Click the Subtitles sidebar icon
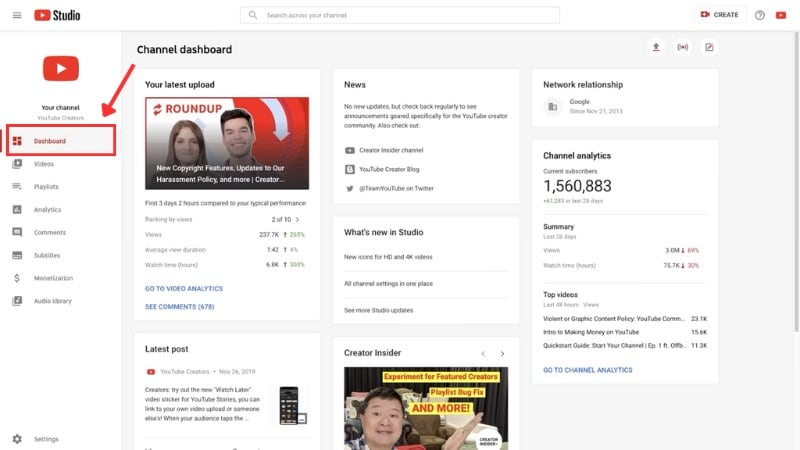This screenshot has height=450, width=800. point(17,255)
